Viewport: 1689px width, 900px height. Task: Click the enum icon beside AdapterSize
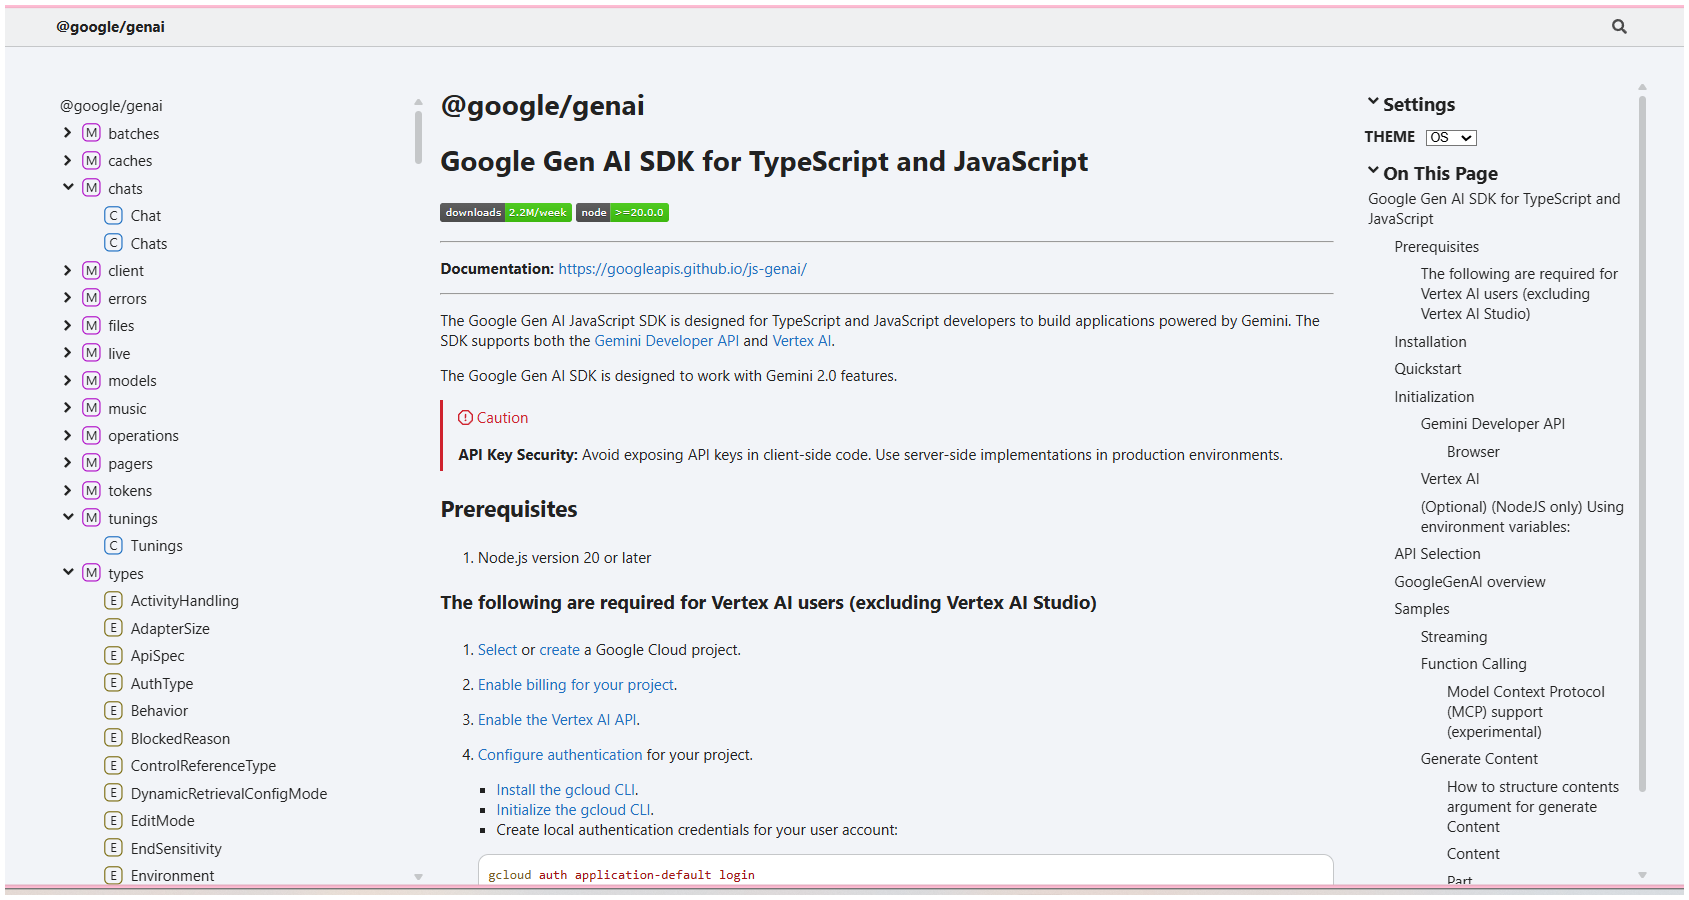tap(114, 628)
